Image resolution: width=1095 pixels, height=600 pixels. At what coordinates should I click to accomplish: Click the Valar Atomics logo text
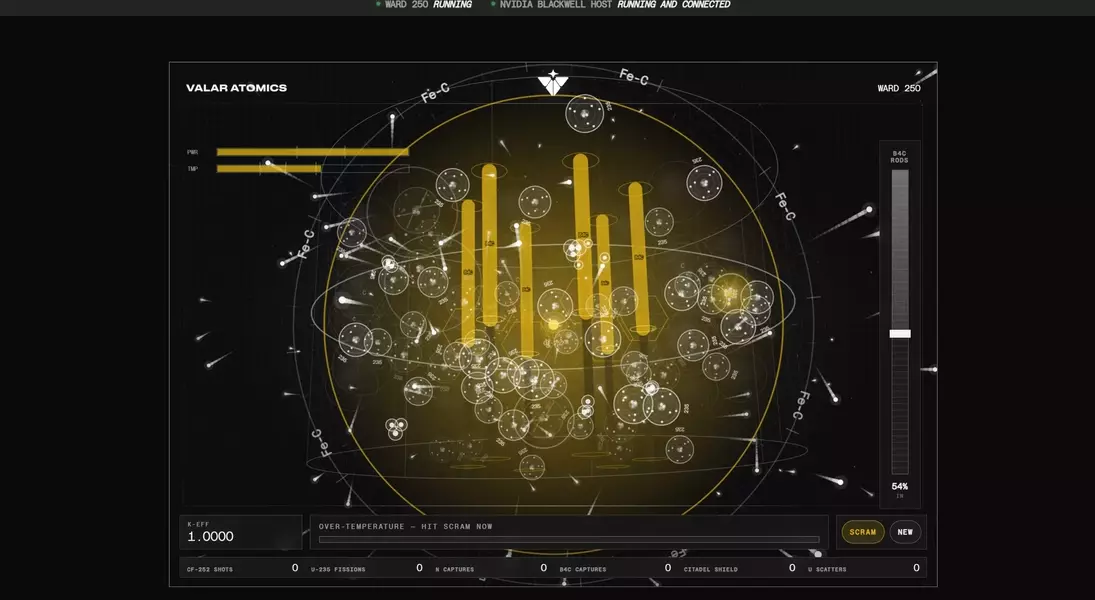(236, 88)
